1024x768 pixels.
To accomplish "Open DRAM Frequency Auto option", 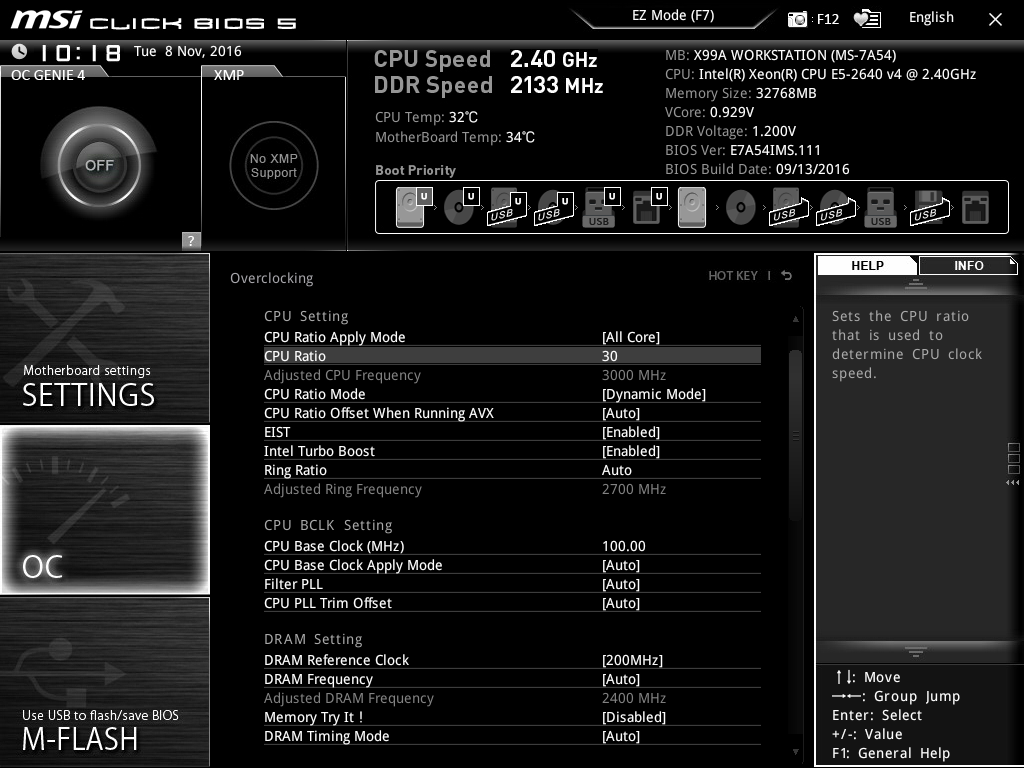I will click(512, 679).
